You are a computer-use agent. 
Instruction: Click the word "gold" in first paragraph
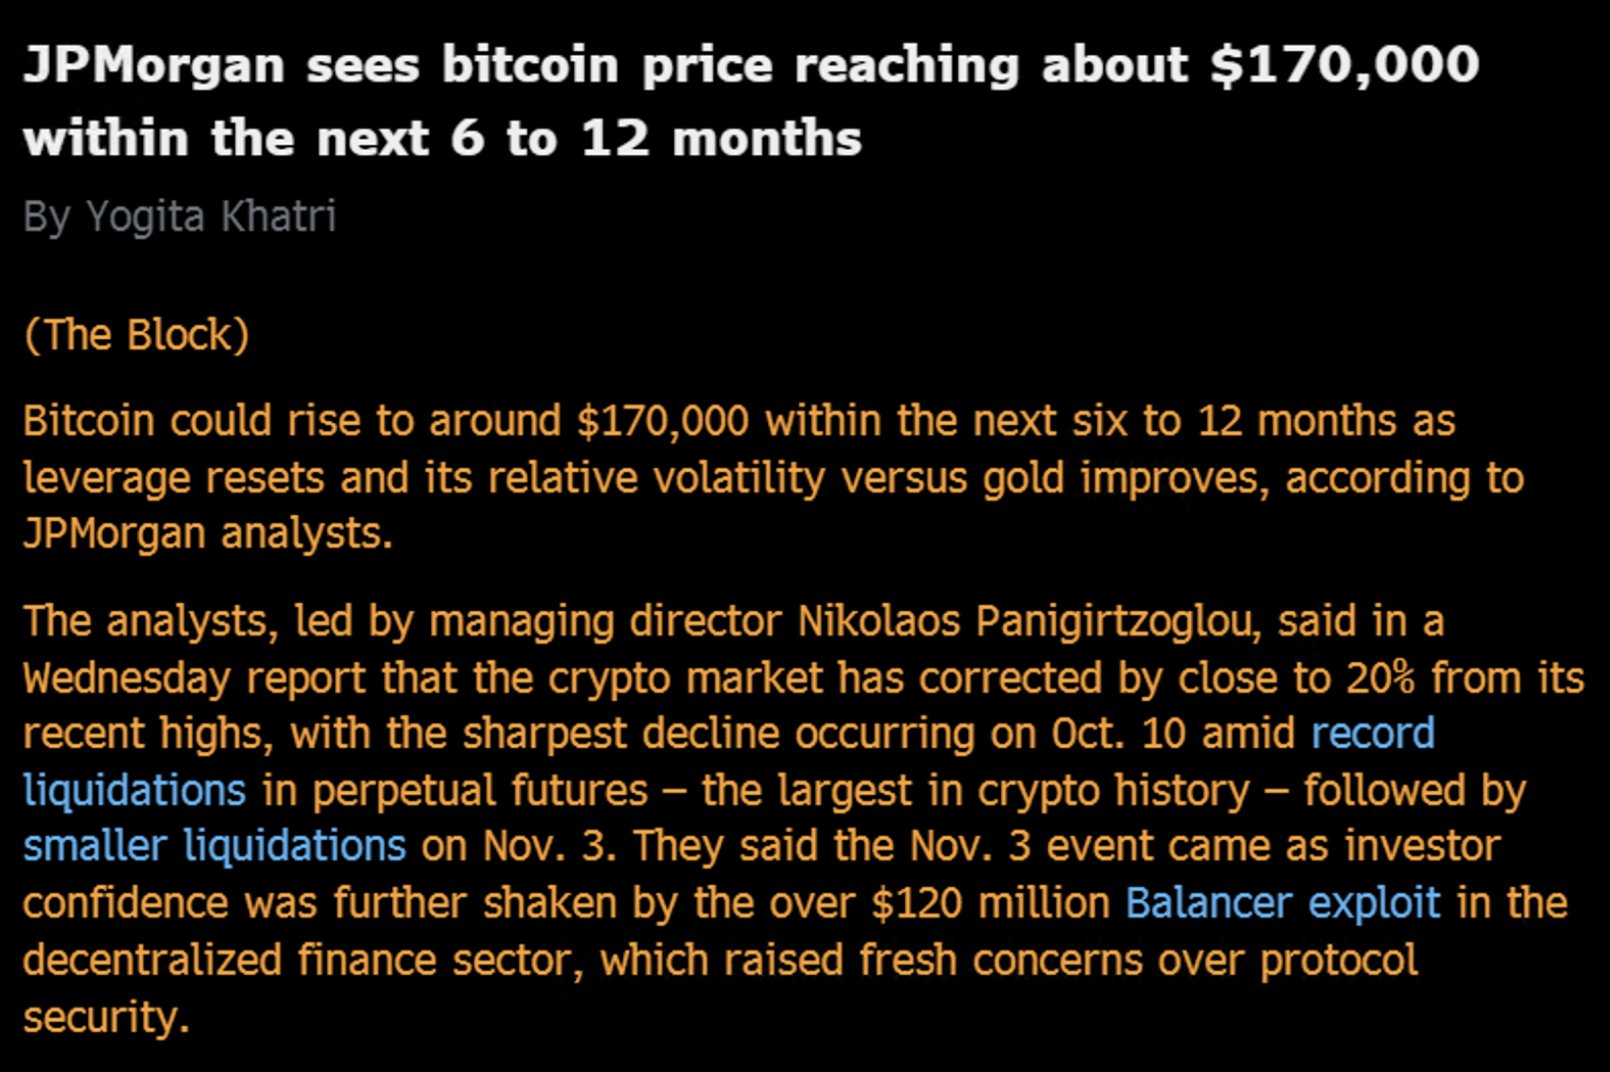[1023, 478]
